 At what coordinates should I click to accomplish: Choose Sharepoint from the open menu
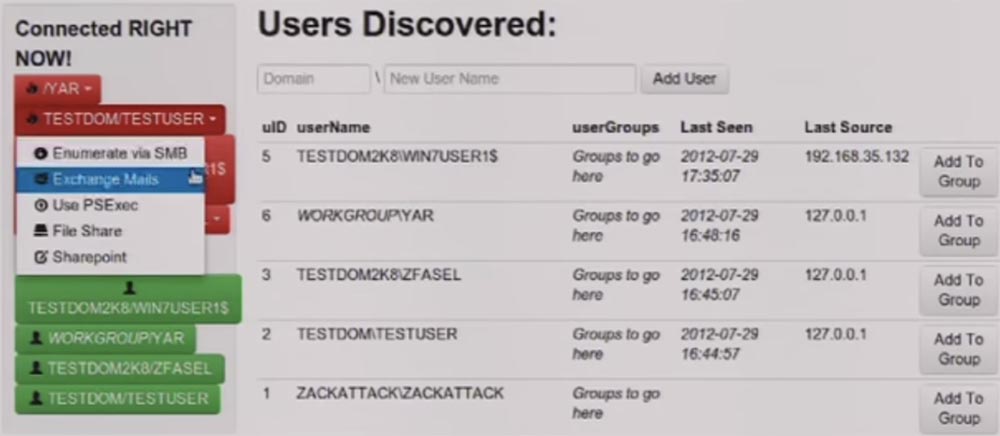coord(89,257)
